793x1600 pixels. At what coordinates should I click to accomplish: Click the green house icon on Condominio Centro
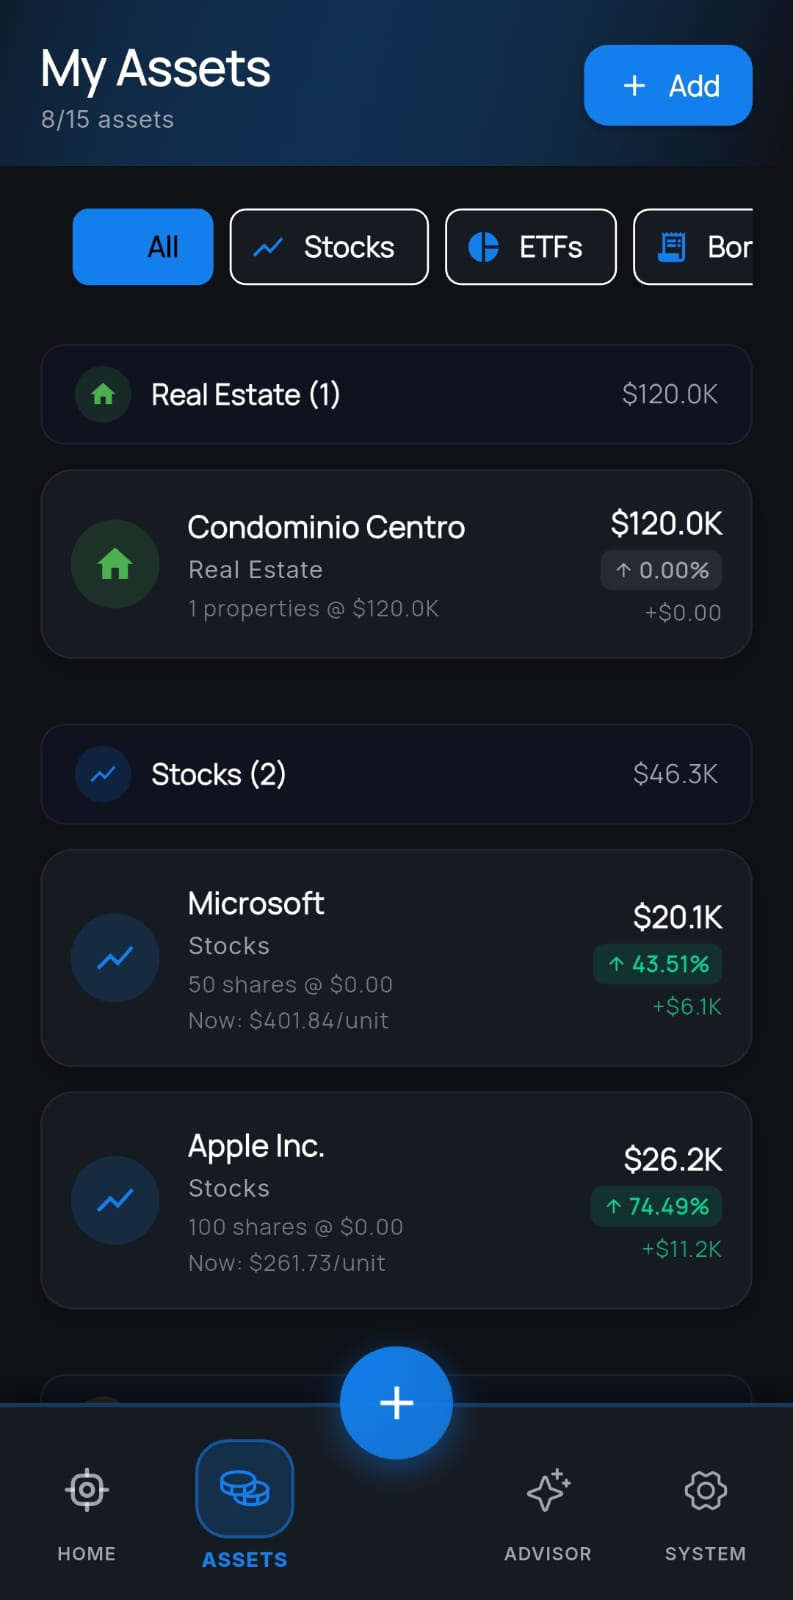(x=115, y=564)
